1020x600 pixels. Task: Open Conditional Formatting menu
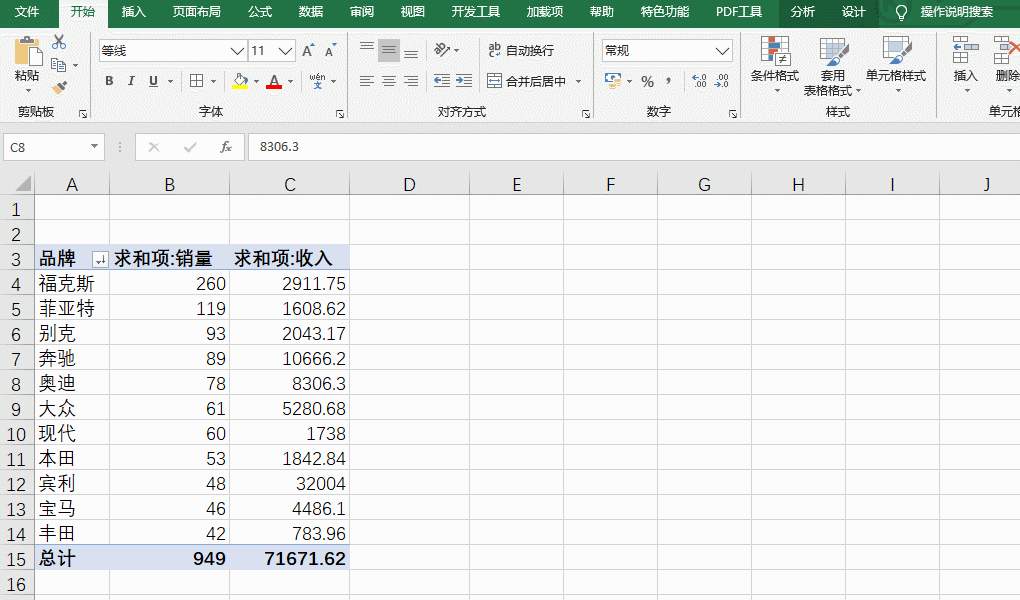[775, 64]
